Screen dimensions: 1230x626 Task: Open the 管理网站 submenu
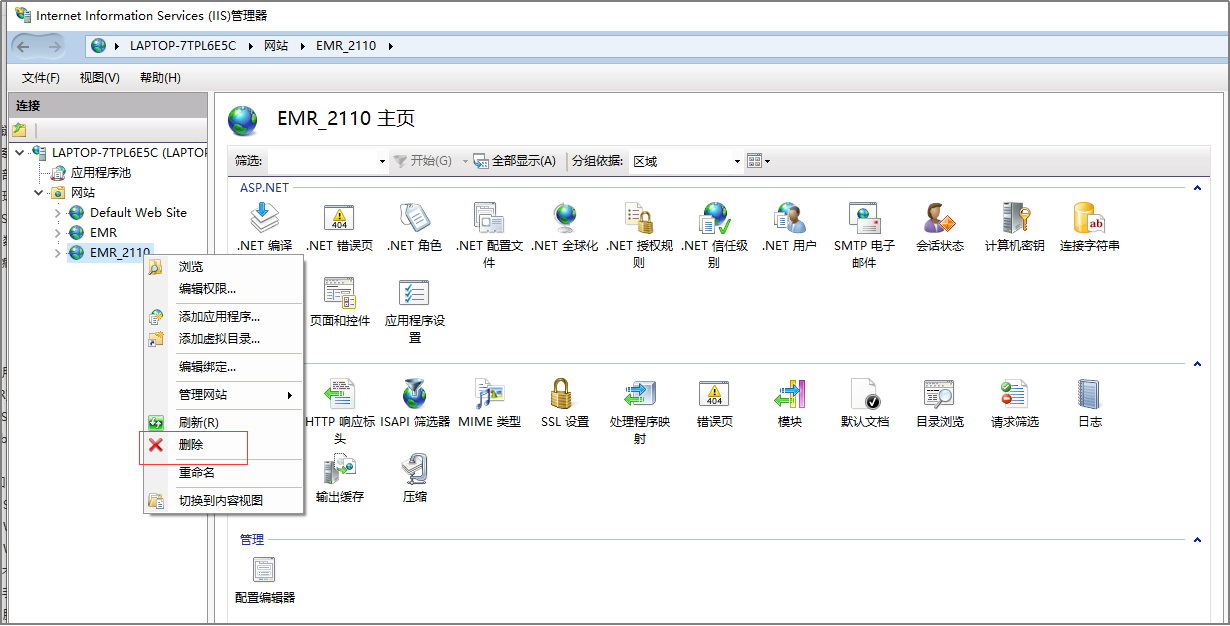pos(223,395)
